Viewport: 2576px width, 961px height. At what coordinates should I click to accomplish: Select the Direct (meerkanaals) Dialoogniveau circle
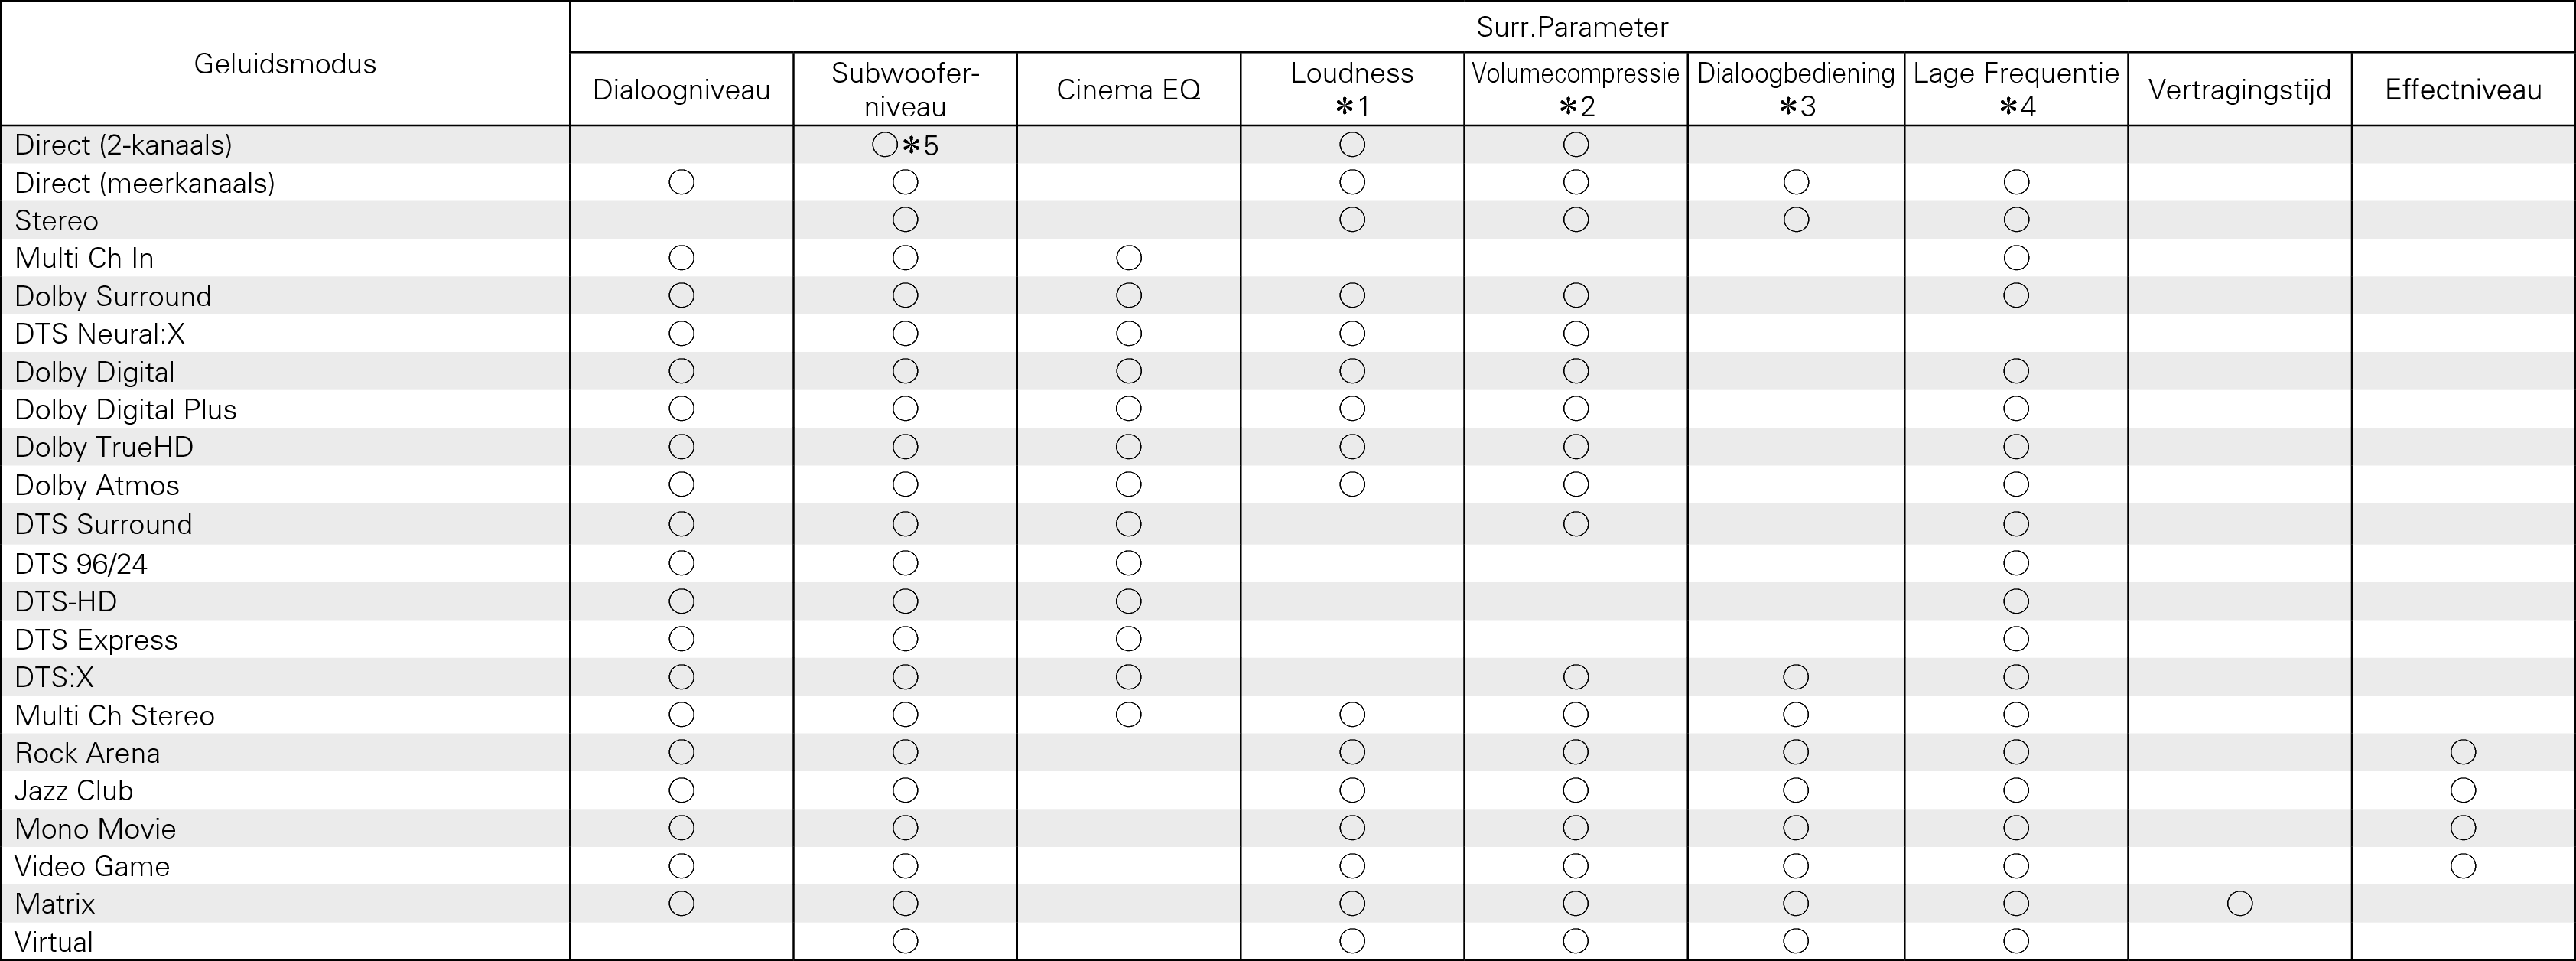click(x=681, y=182)
